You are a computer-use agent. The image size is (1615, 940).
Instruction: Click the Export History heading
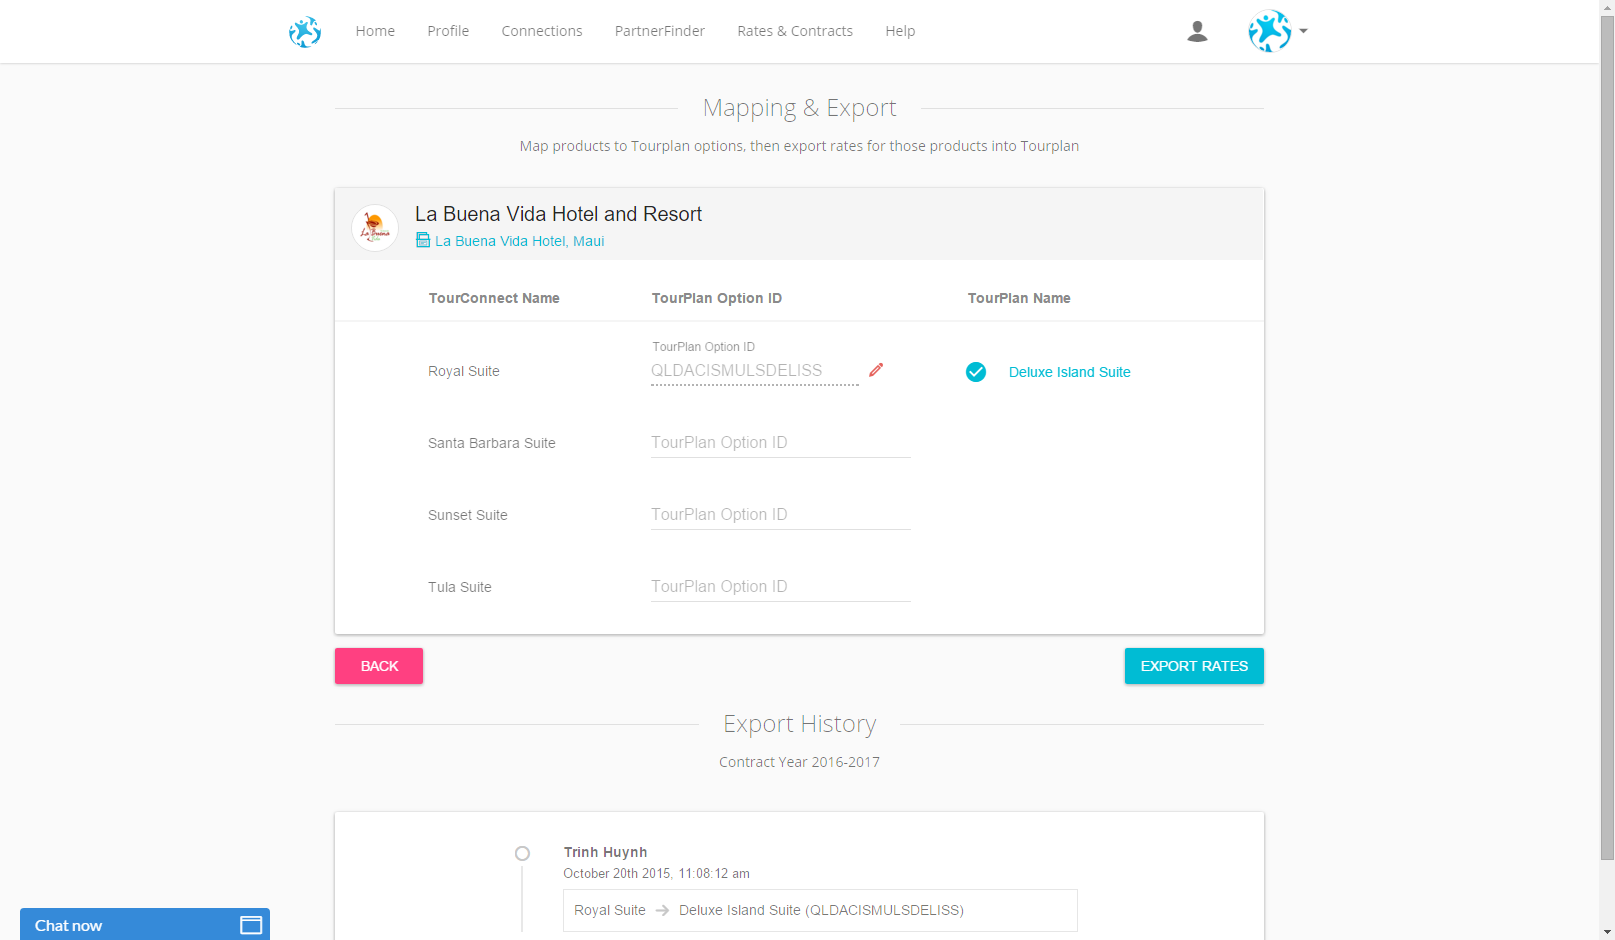[799, 723]
